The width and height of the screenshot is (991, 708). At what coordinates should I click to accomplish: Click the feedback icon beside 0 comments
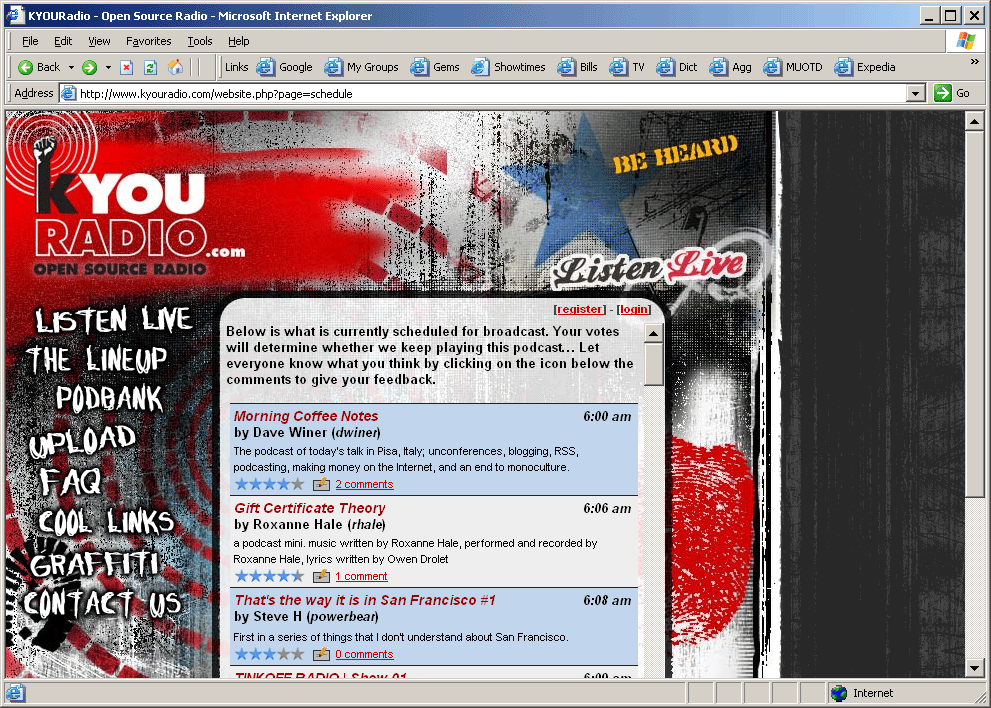click(321, 654)
